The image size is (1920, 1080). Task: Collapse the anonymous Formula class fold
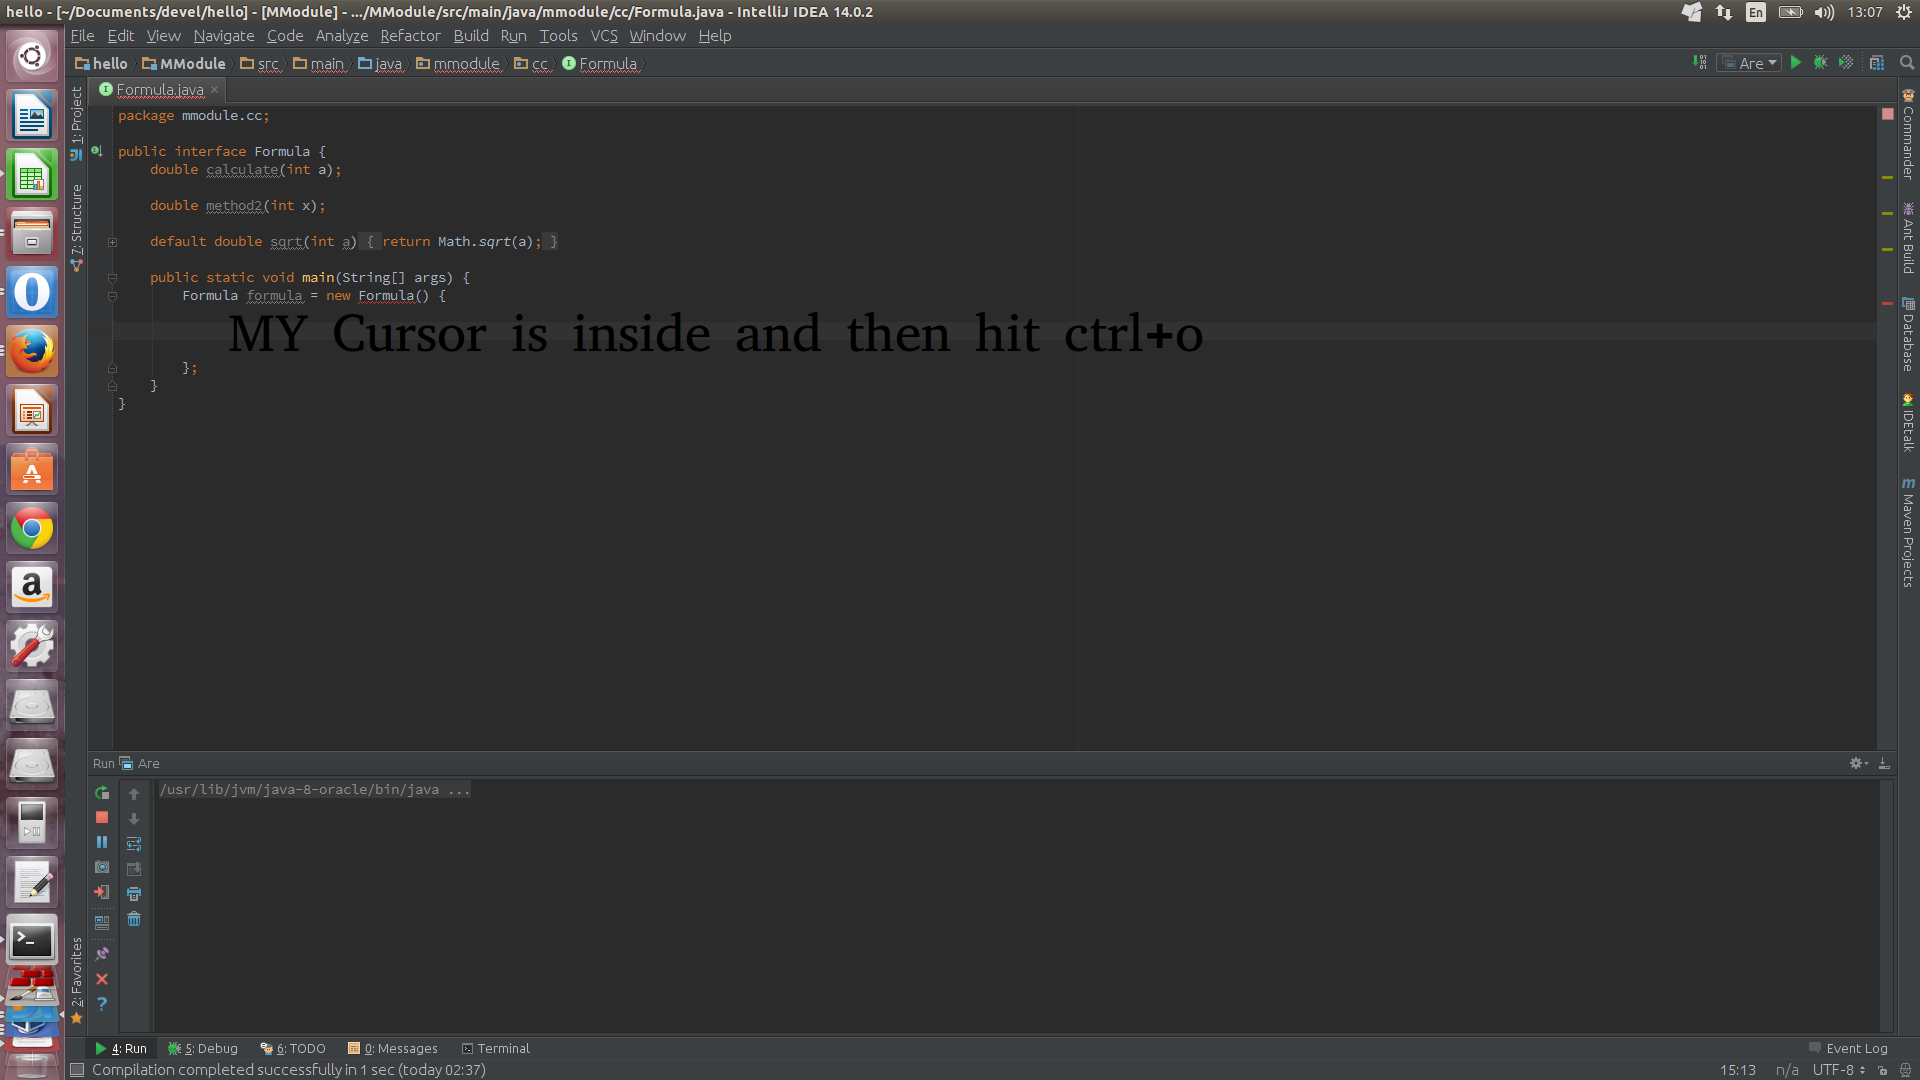113,296
